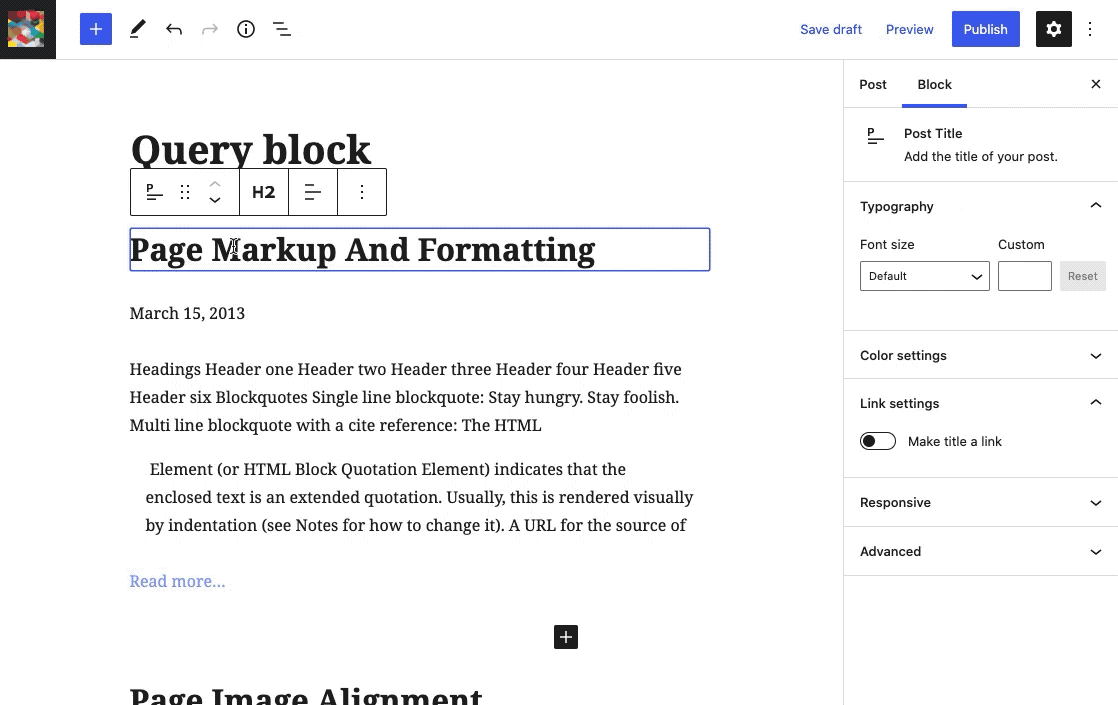Switch to the Post tab
This screenshot has height=705, width=1118.
(x=873, y=84)
